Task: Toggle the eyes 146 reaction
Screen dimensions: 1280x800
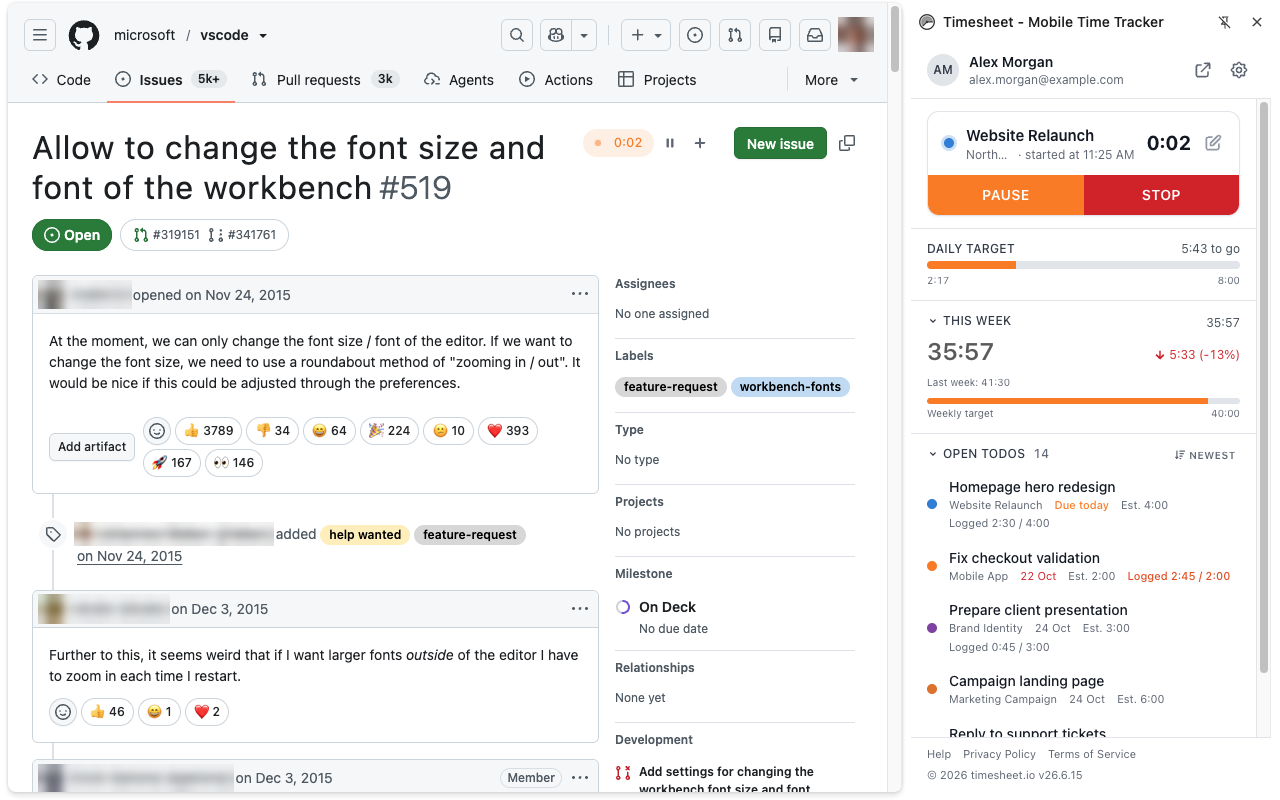Action: coord(234,463)
